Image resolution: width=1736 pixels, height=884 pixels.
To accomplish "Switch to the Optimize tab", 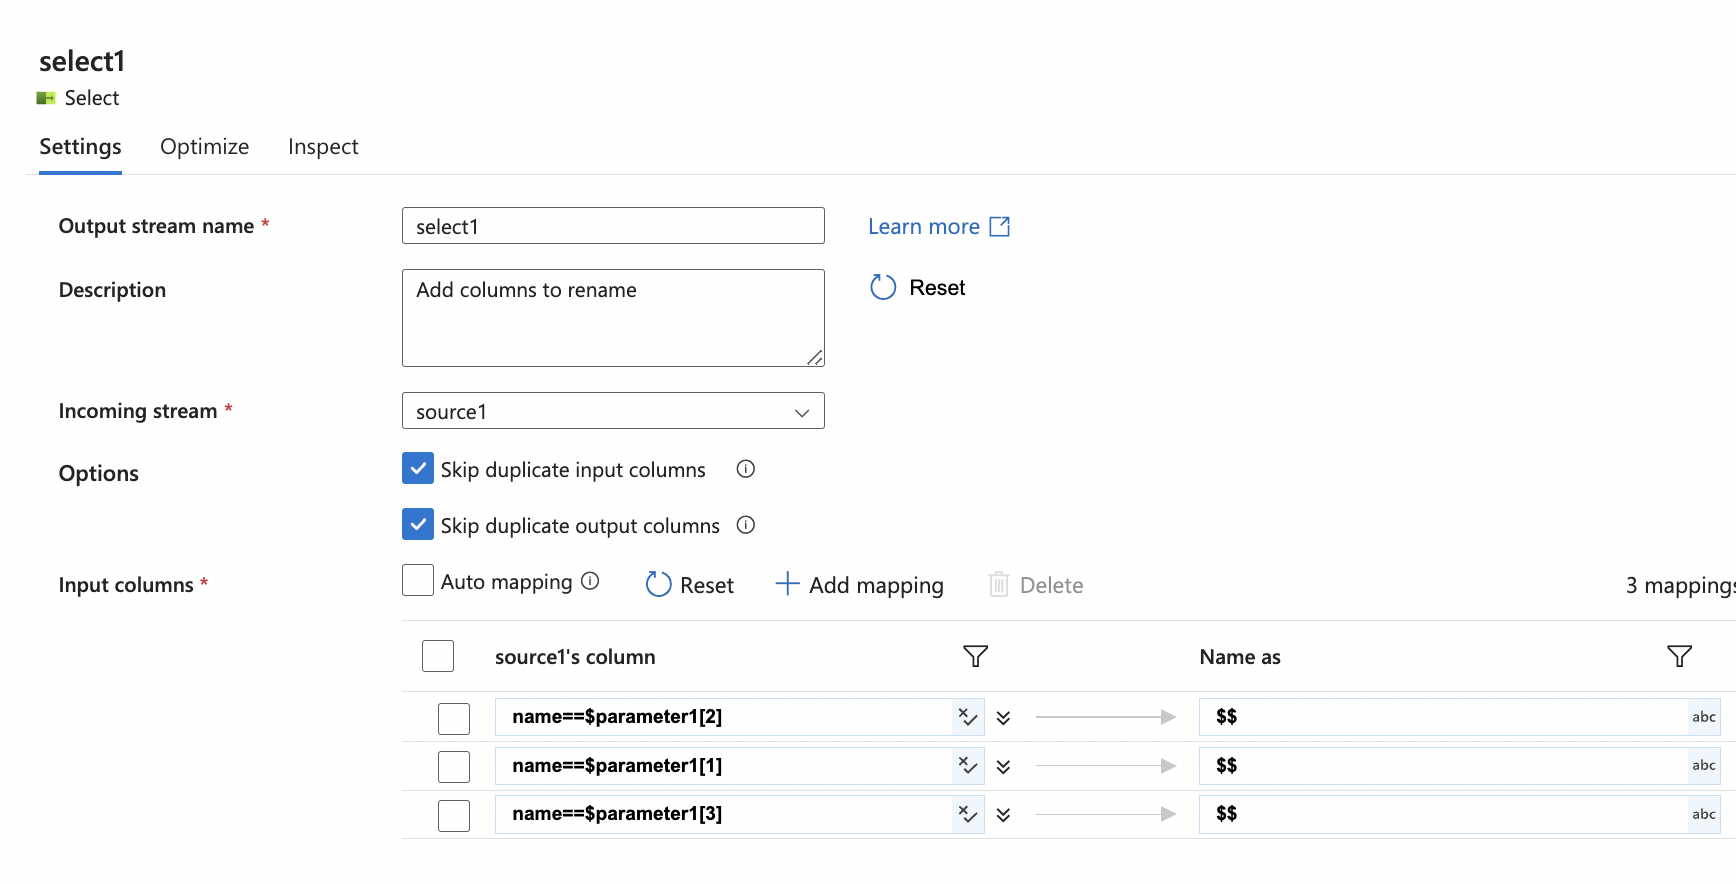I will click(x=204, y=147).
